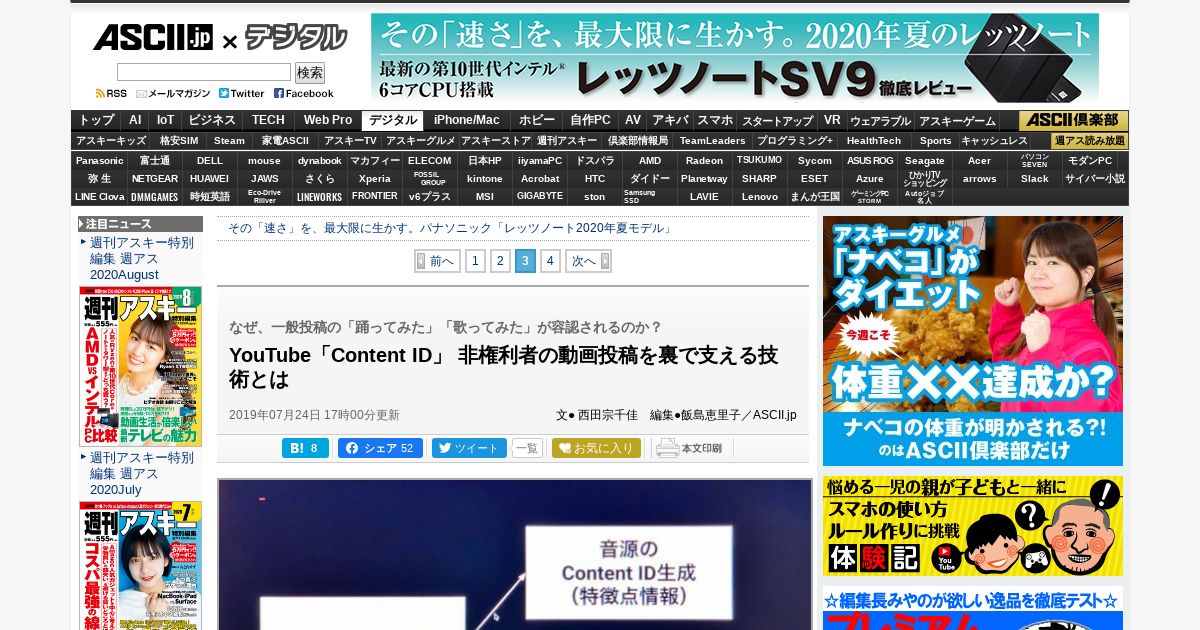Open the ASUS ROG brand link
The width and height of the screenshot is (1200, 630).
[870, 160]
